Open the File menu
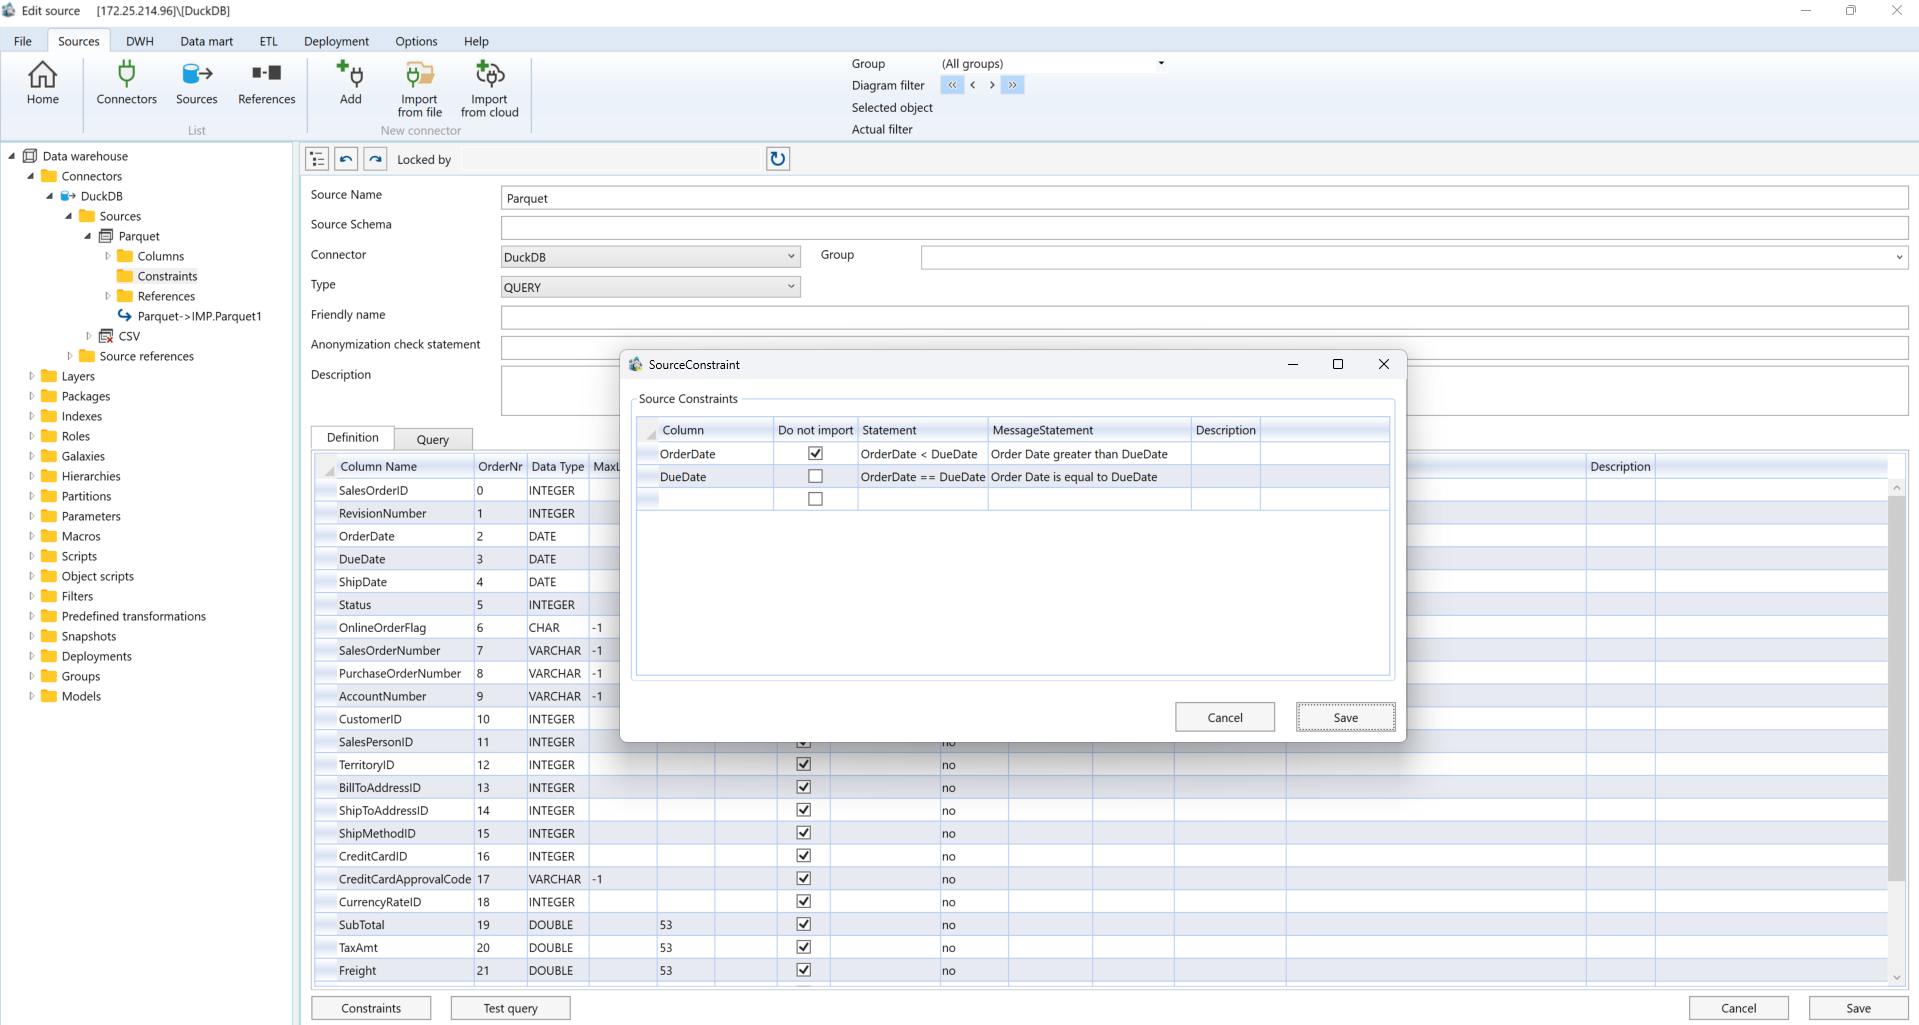Image resolution: width=1919 pixels, height=1025 pixels. coord(23,41)
